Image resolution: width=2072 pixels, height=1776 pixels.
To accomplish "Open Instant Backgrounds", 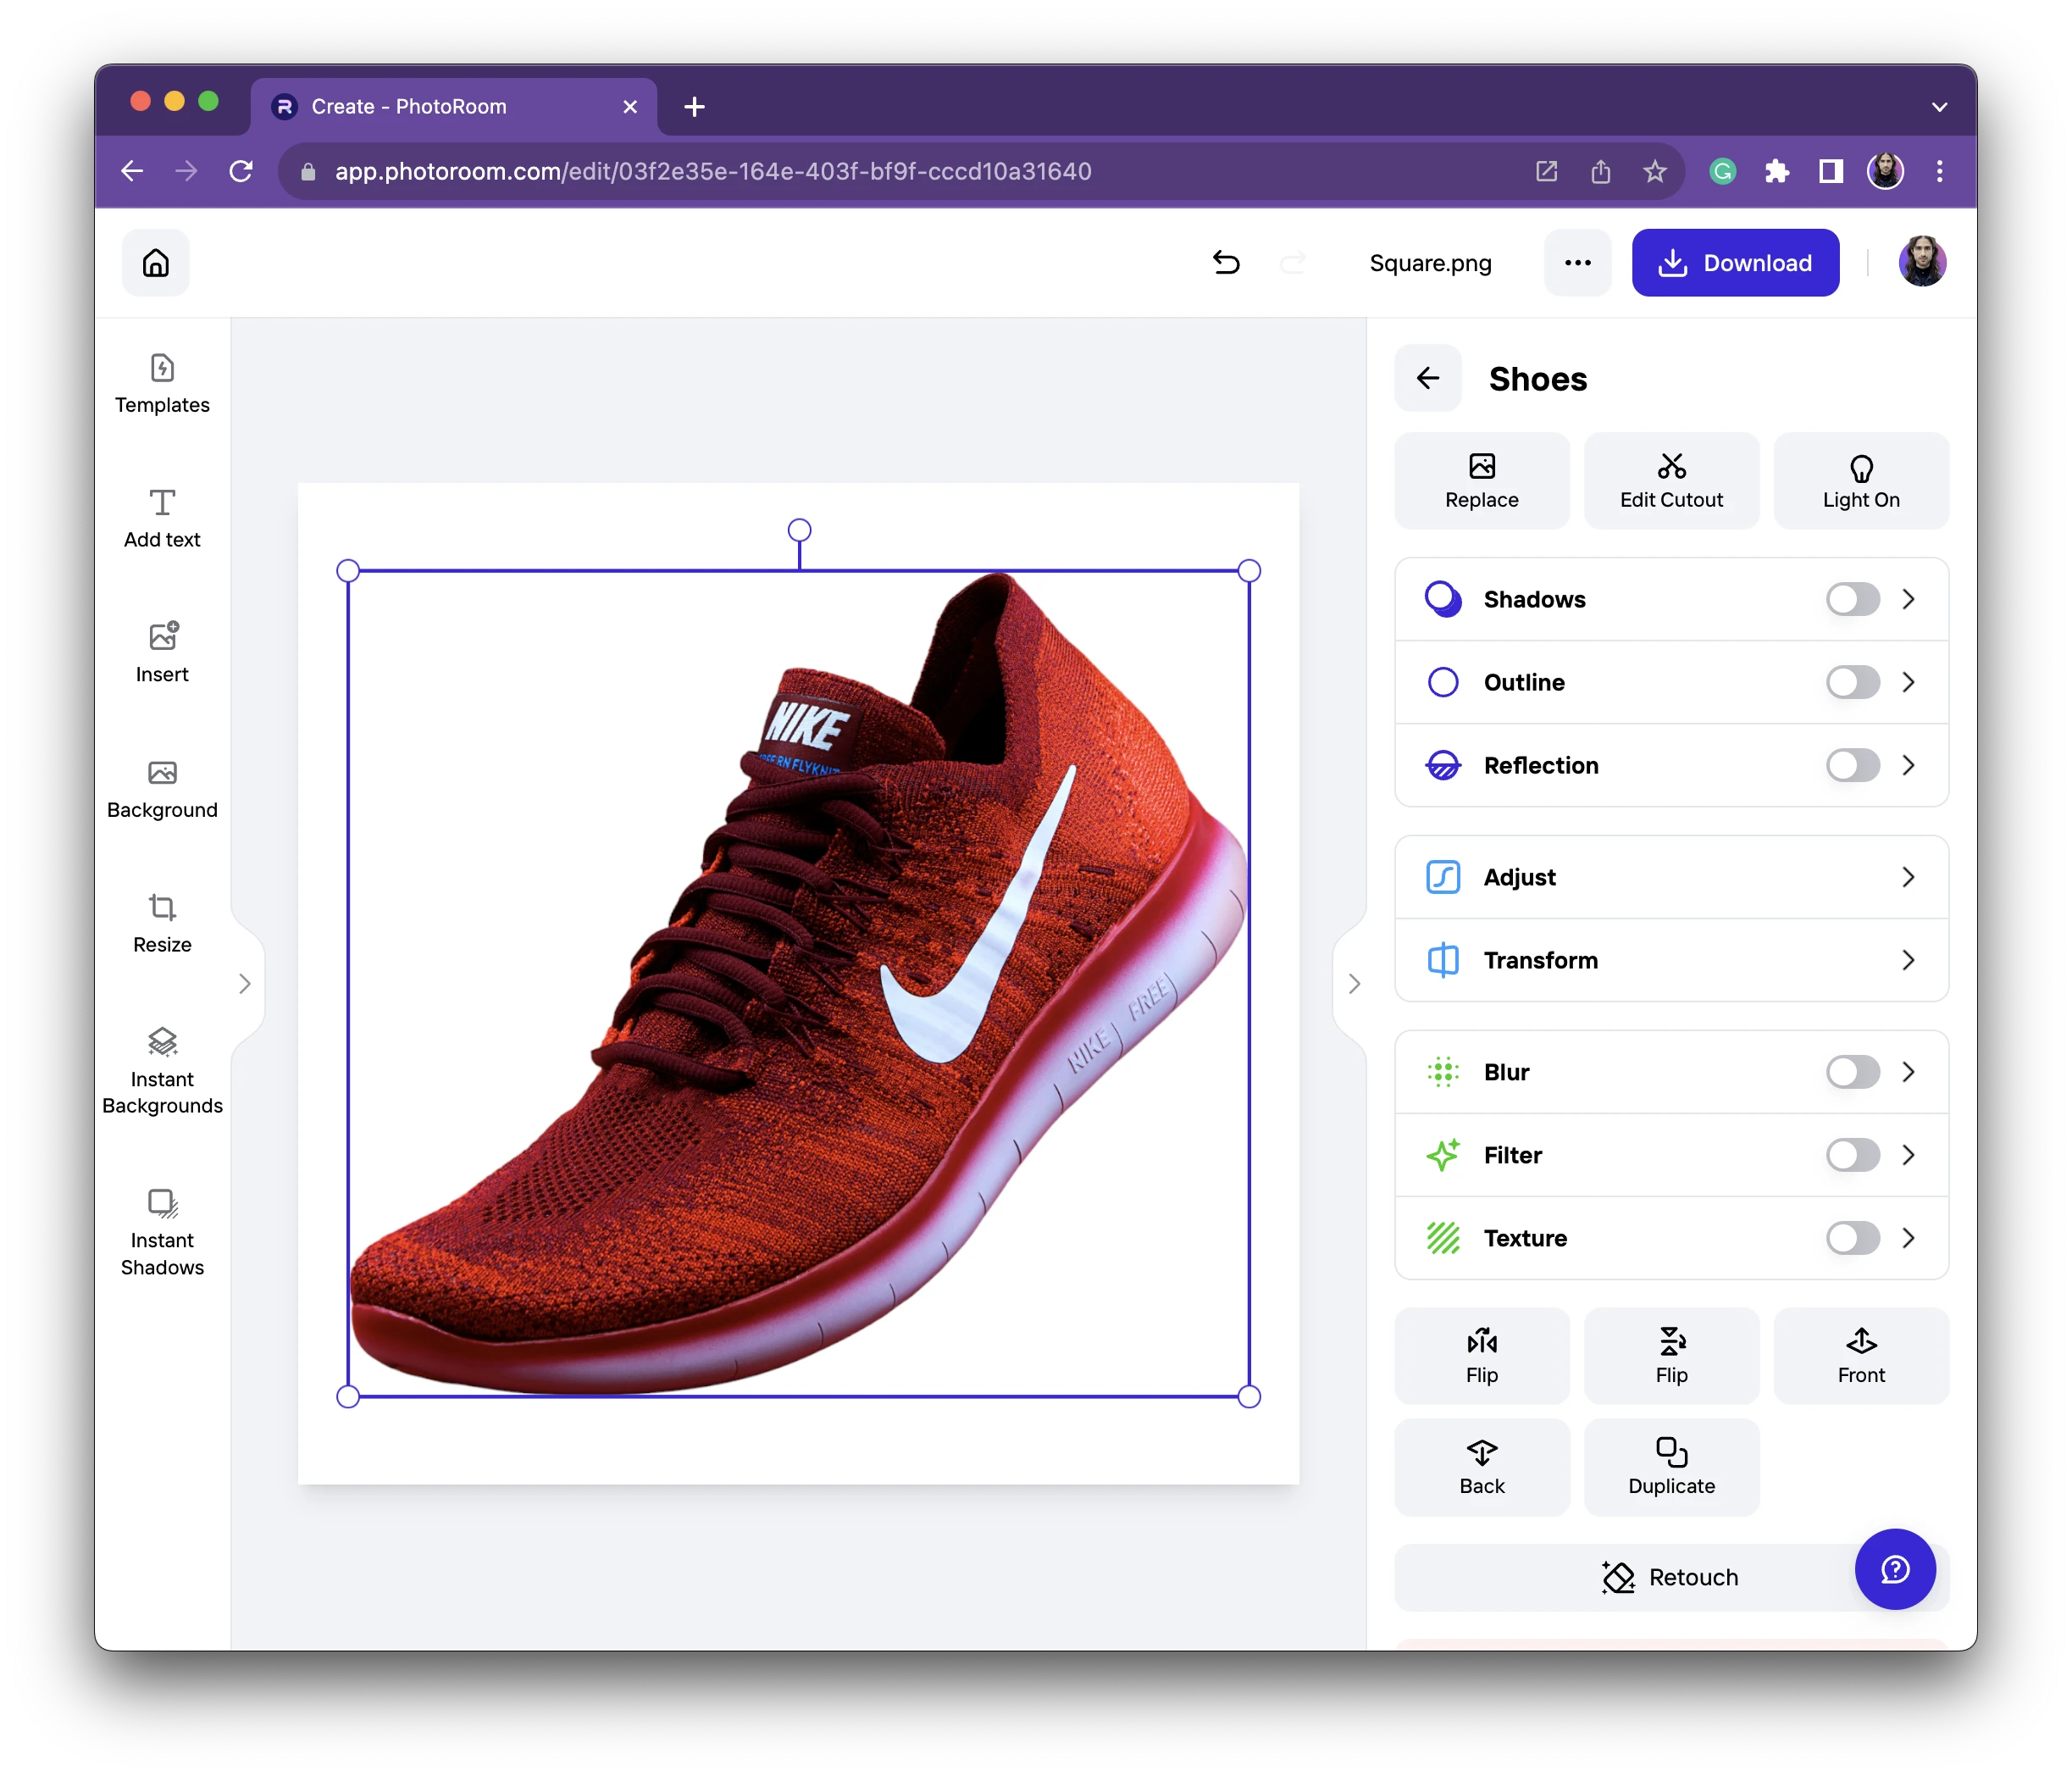I will coord(162,1073).
